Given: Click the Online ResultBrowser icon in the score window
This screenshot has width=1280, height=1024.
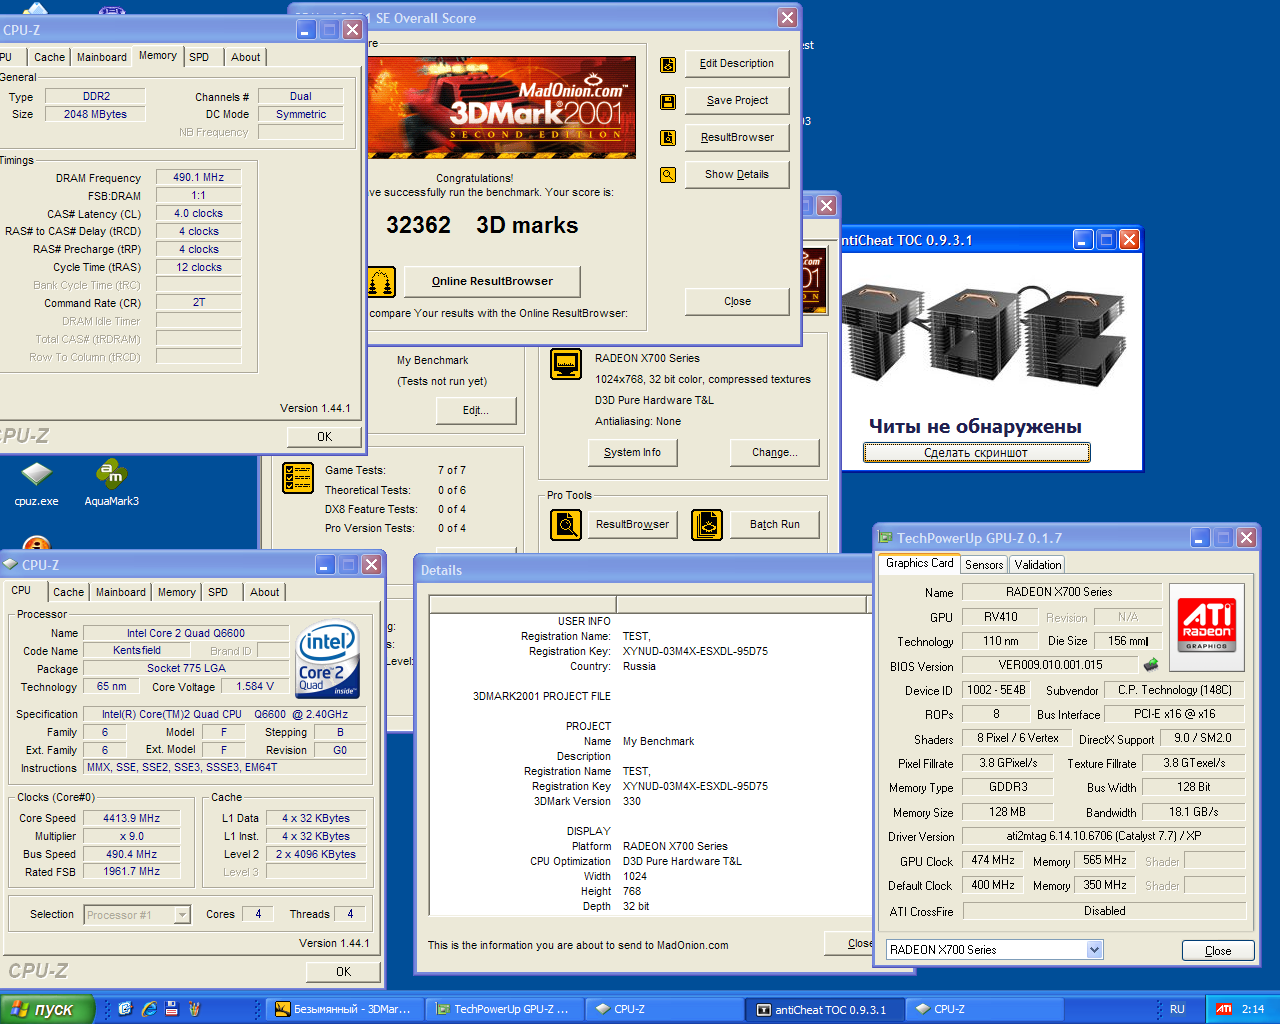Looking at the screenshot, I should [x=381, y=282].
